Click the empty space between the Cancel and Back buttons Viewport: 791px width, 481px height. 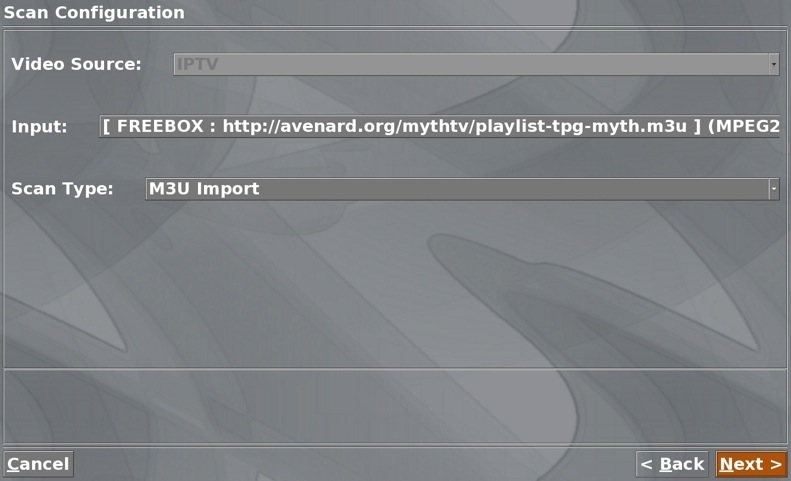coord(354,464)
